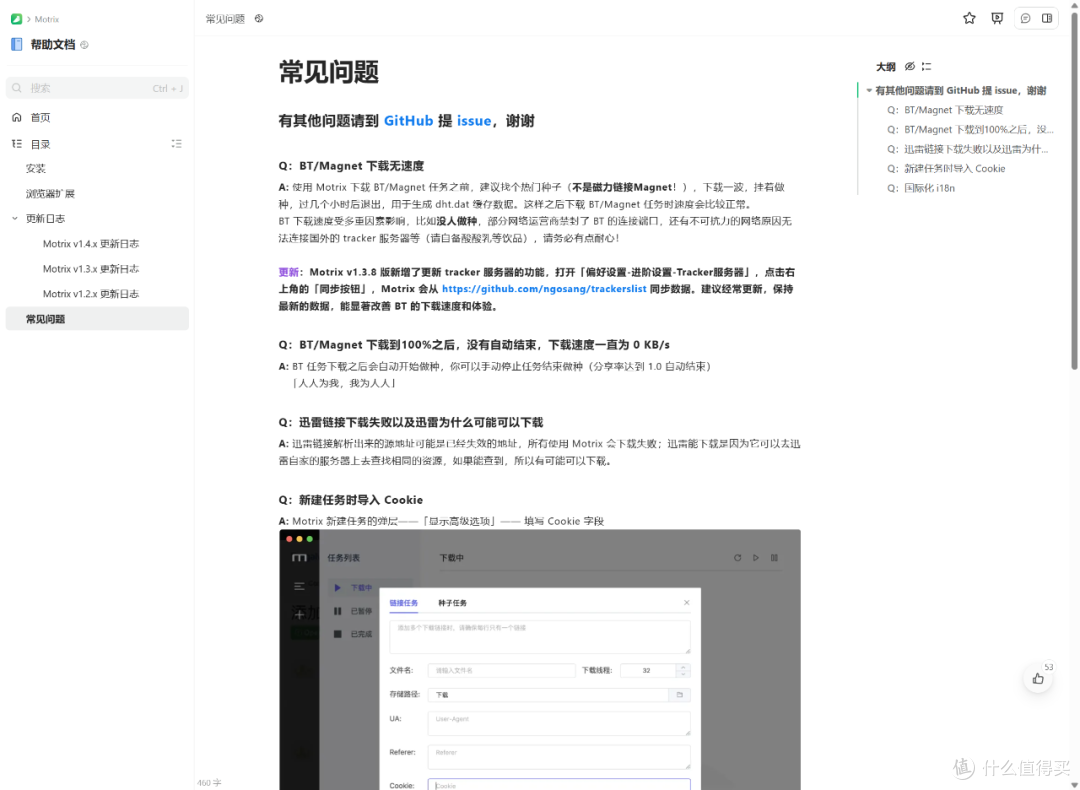The height and width of the screenshot is (790, 1080).
Task: Jump to outline heading 有其他问题请到 GitHub
Action: 961,90
